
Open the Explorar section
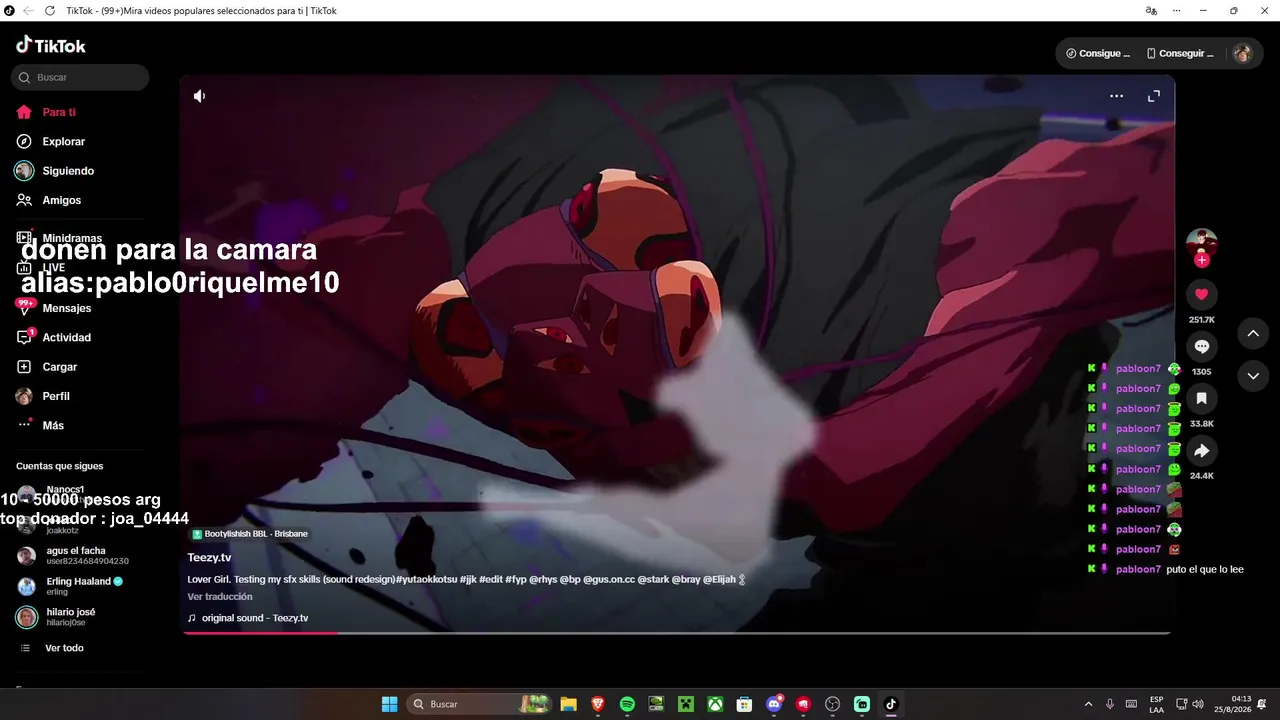(63, 142)
